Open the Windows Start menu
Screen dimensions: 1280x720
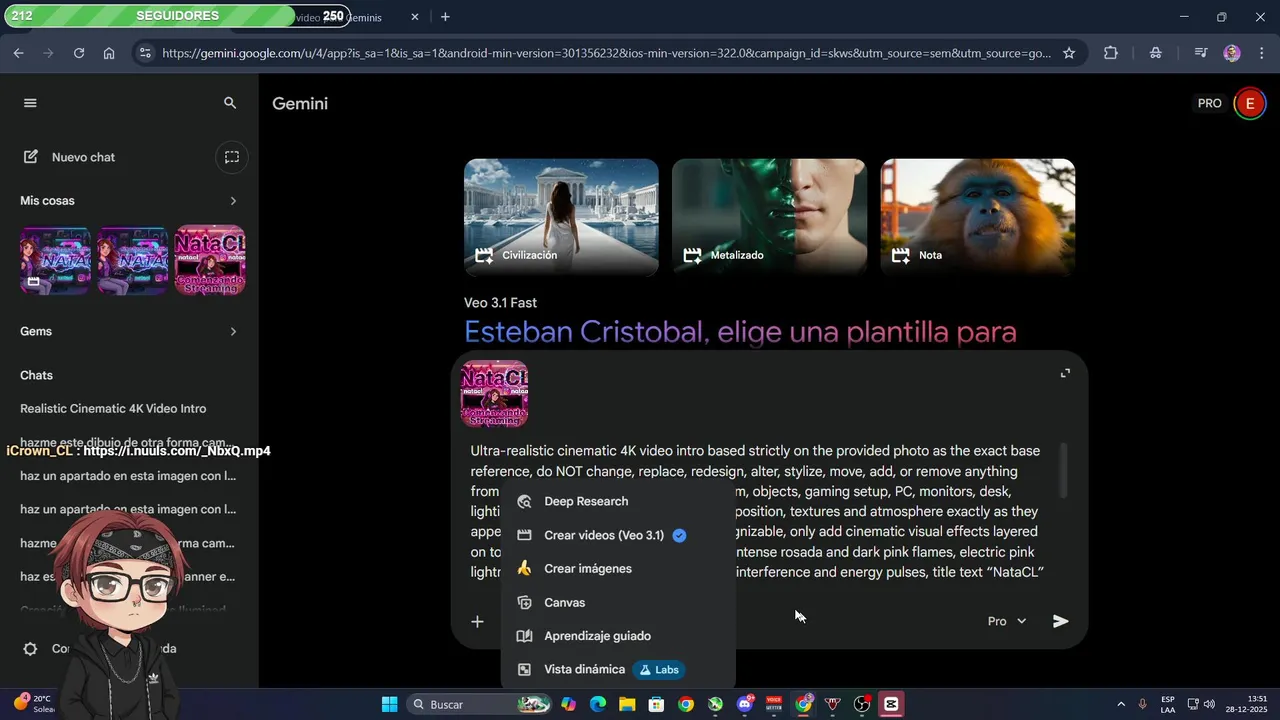click(x=390, y=705)
